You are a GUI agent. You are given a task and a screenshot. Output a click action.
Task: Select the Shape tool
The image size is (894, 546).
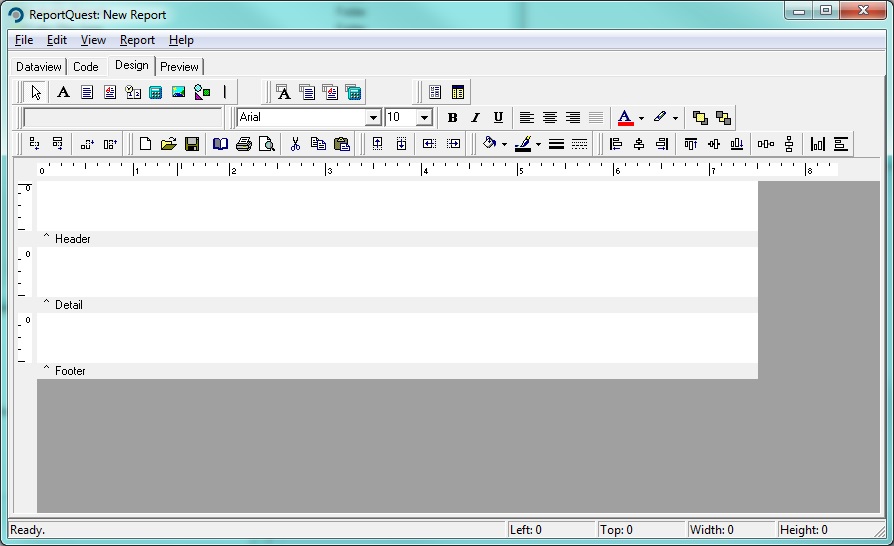tap(202, 92)
